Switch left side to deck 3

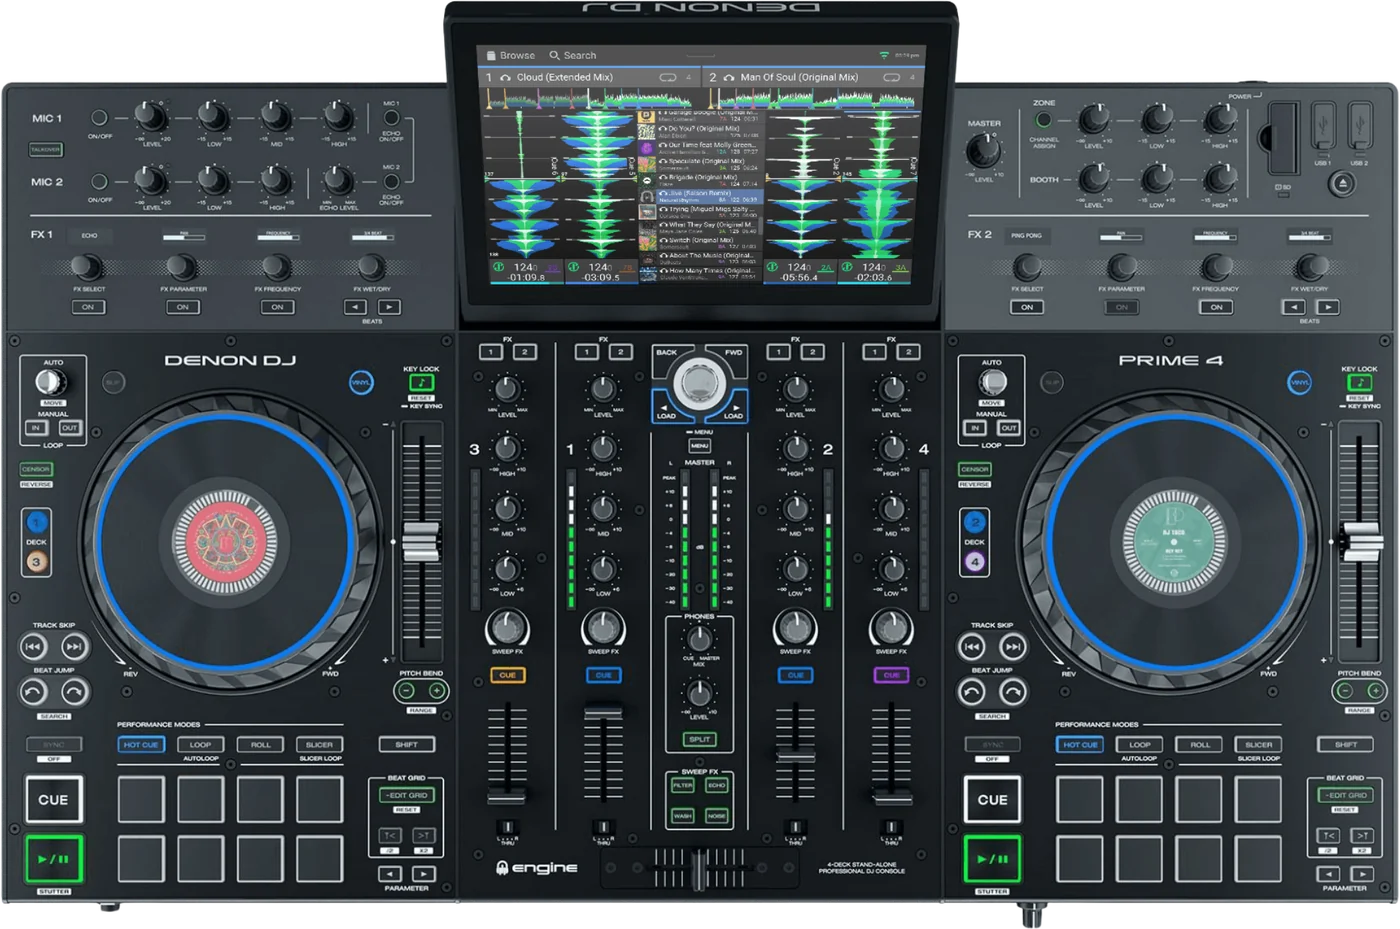[36, 562]
